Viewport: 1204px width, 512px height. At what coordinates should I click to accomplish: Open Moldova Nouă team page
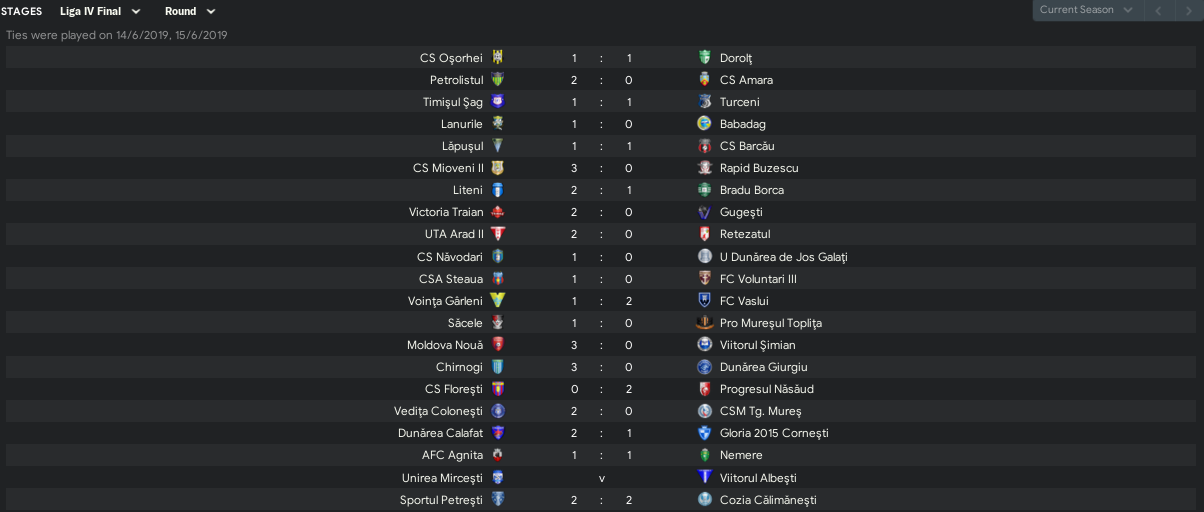[445, 345]
